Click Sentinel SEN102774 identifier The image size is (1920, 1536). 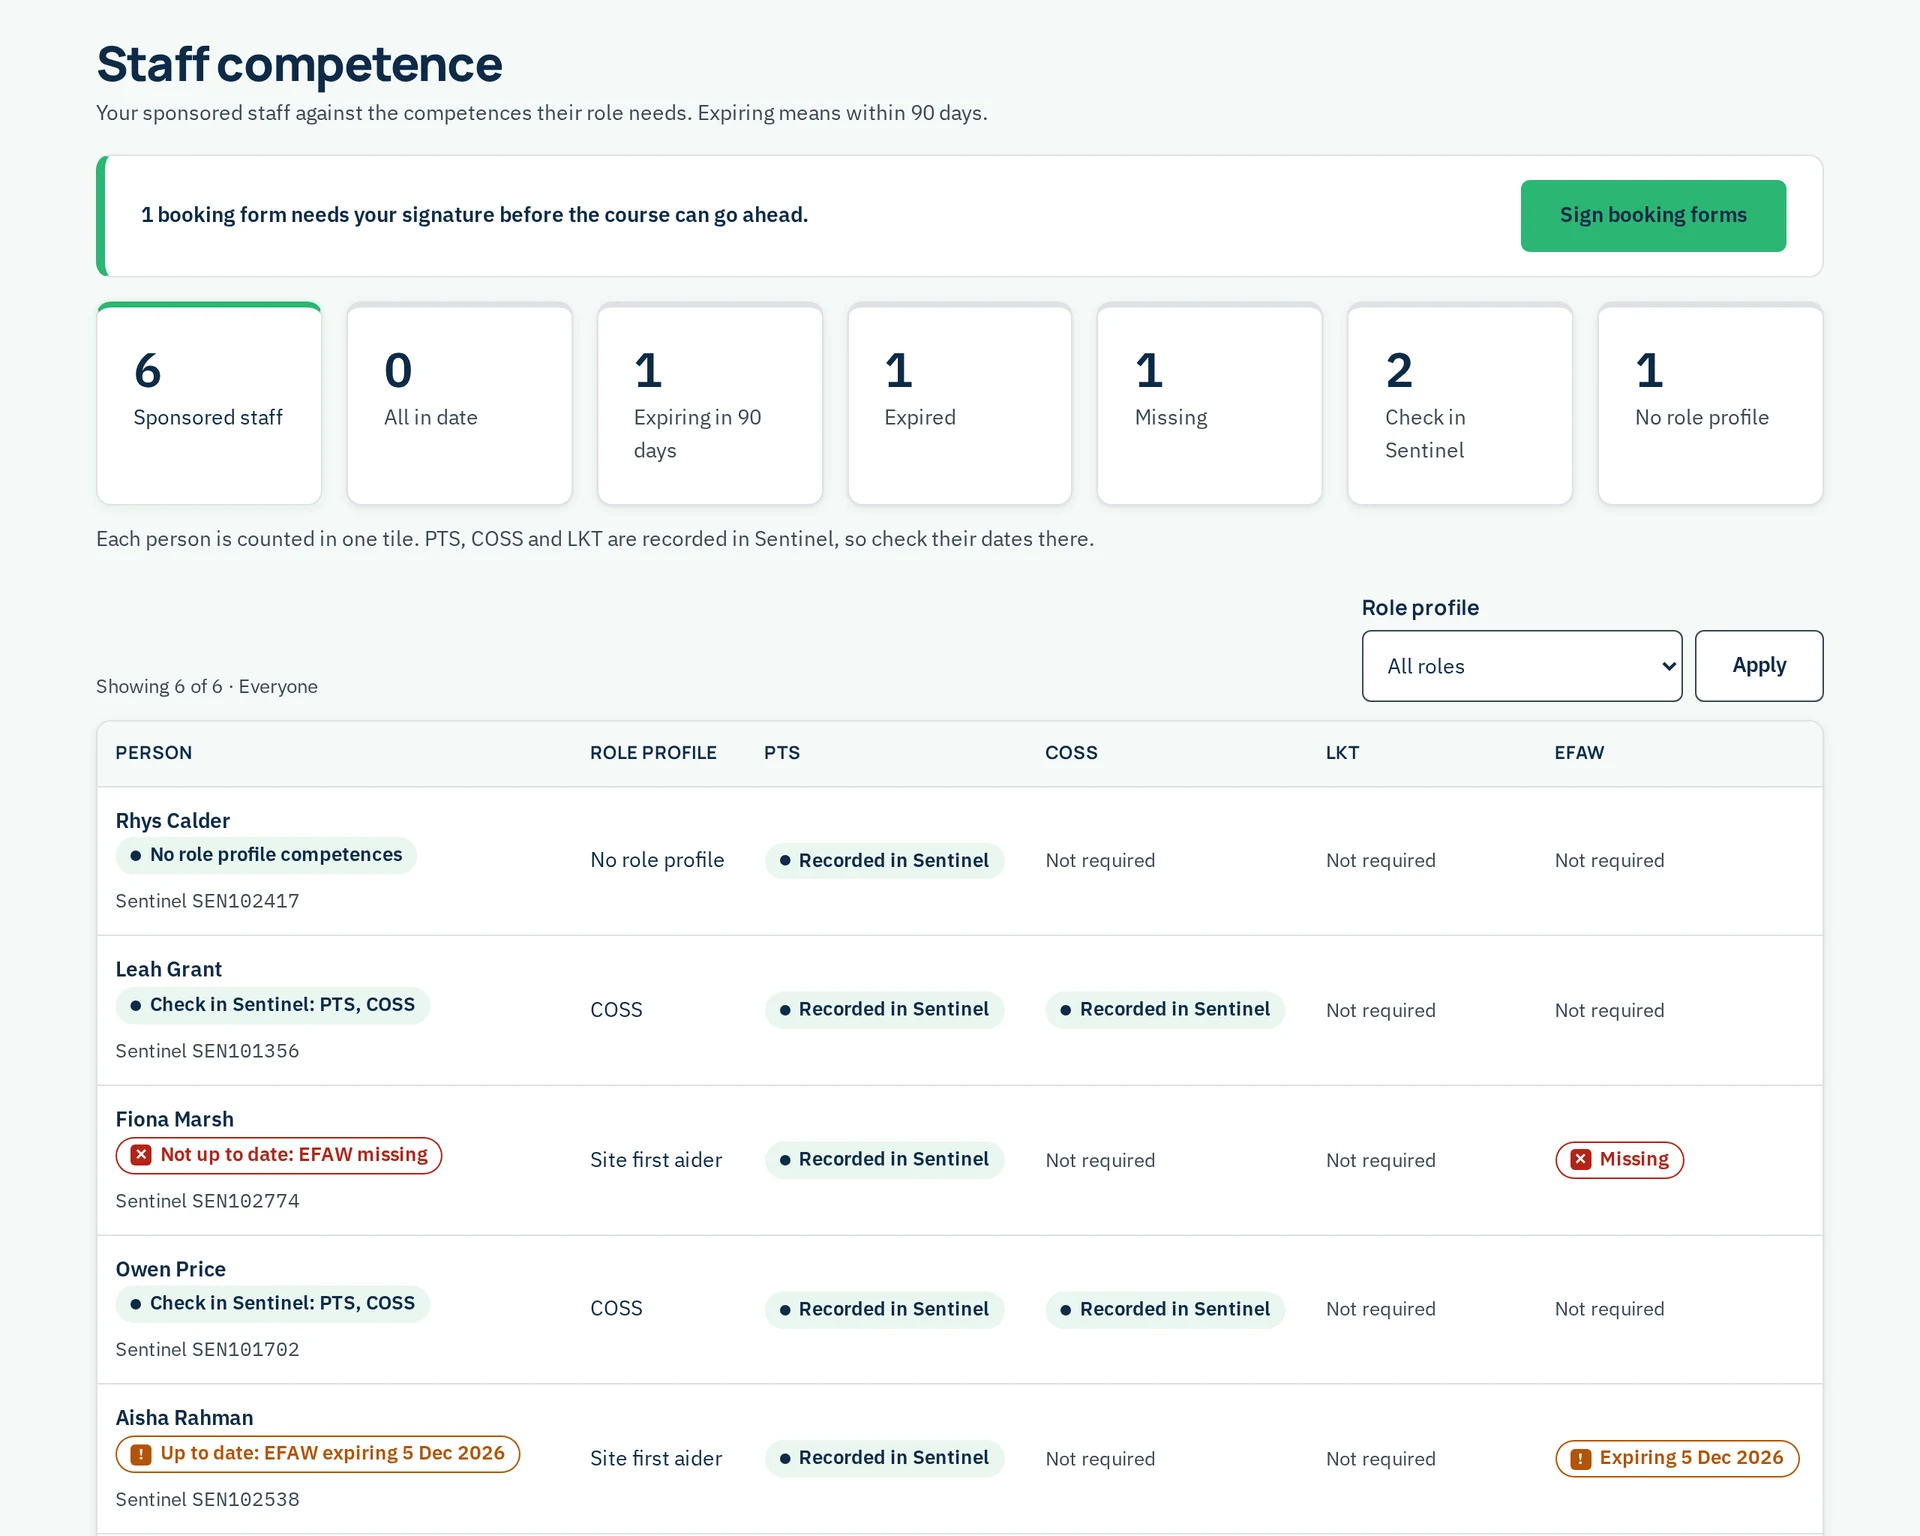(207, 1202)
